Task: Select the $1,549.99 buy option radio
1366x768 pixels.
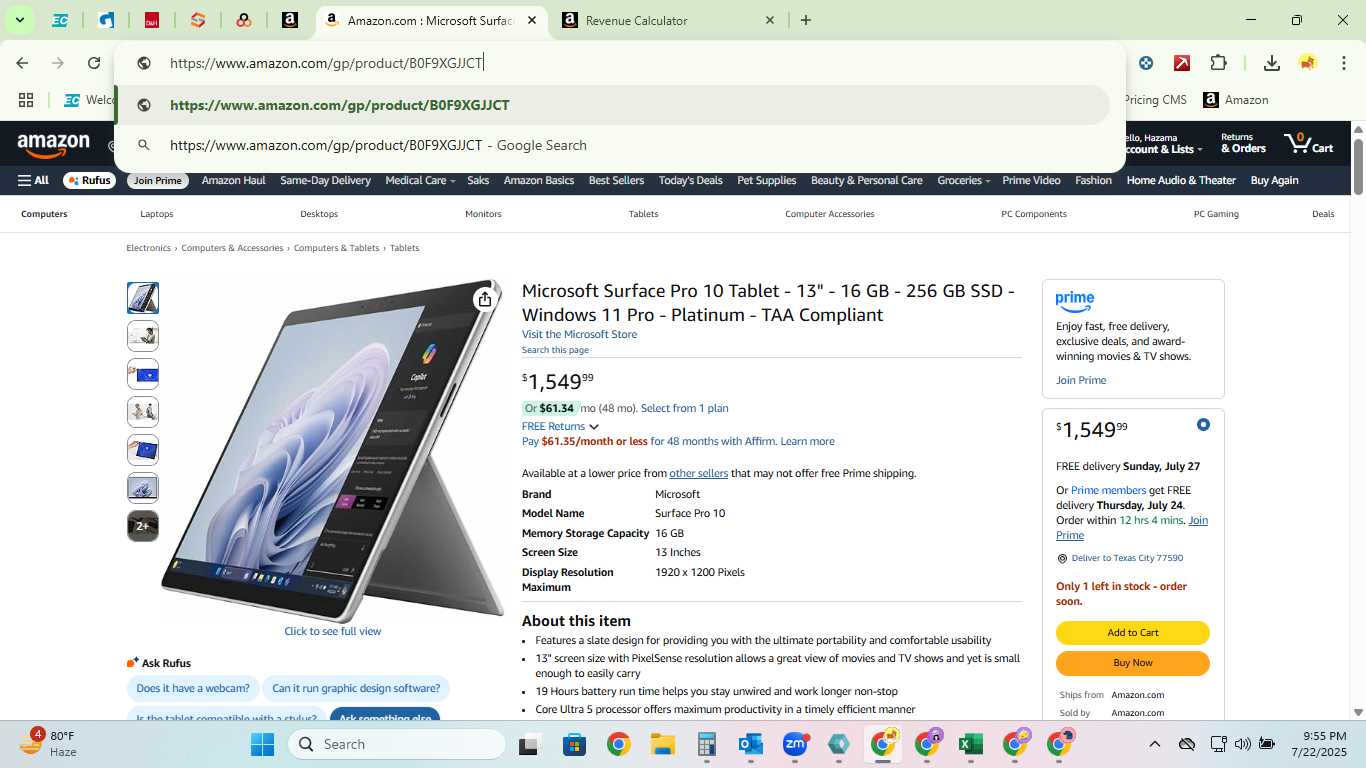Action: click(1203, 425)
